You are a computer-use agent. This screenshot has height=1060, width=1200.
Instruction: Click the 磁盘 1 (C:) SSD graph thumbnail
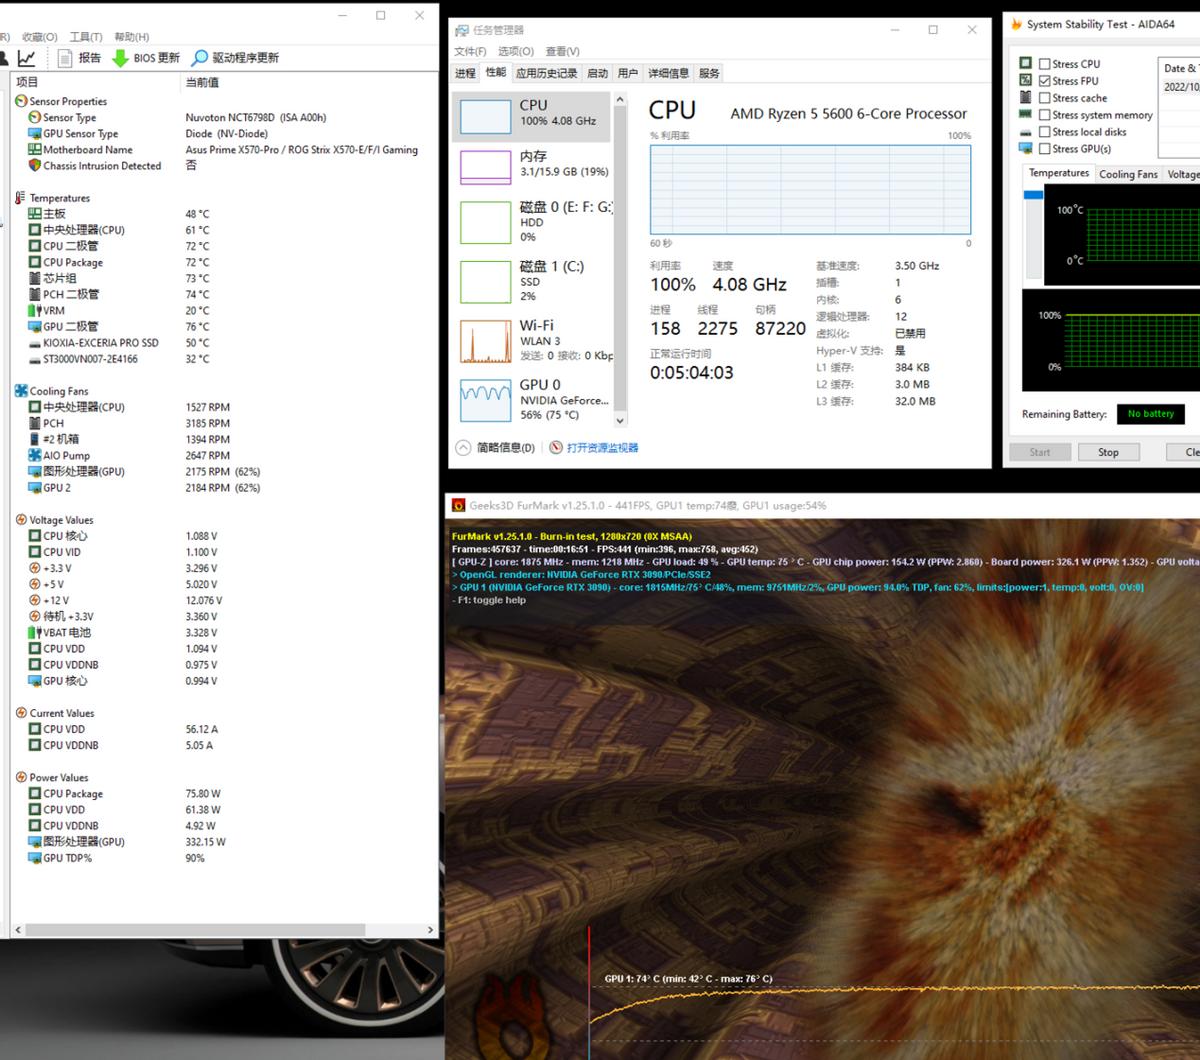[x=485, y=282]
